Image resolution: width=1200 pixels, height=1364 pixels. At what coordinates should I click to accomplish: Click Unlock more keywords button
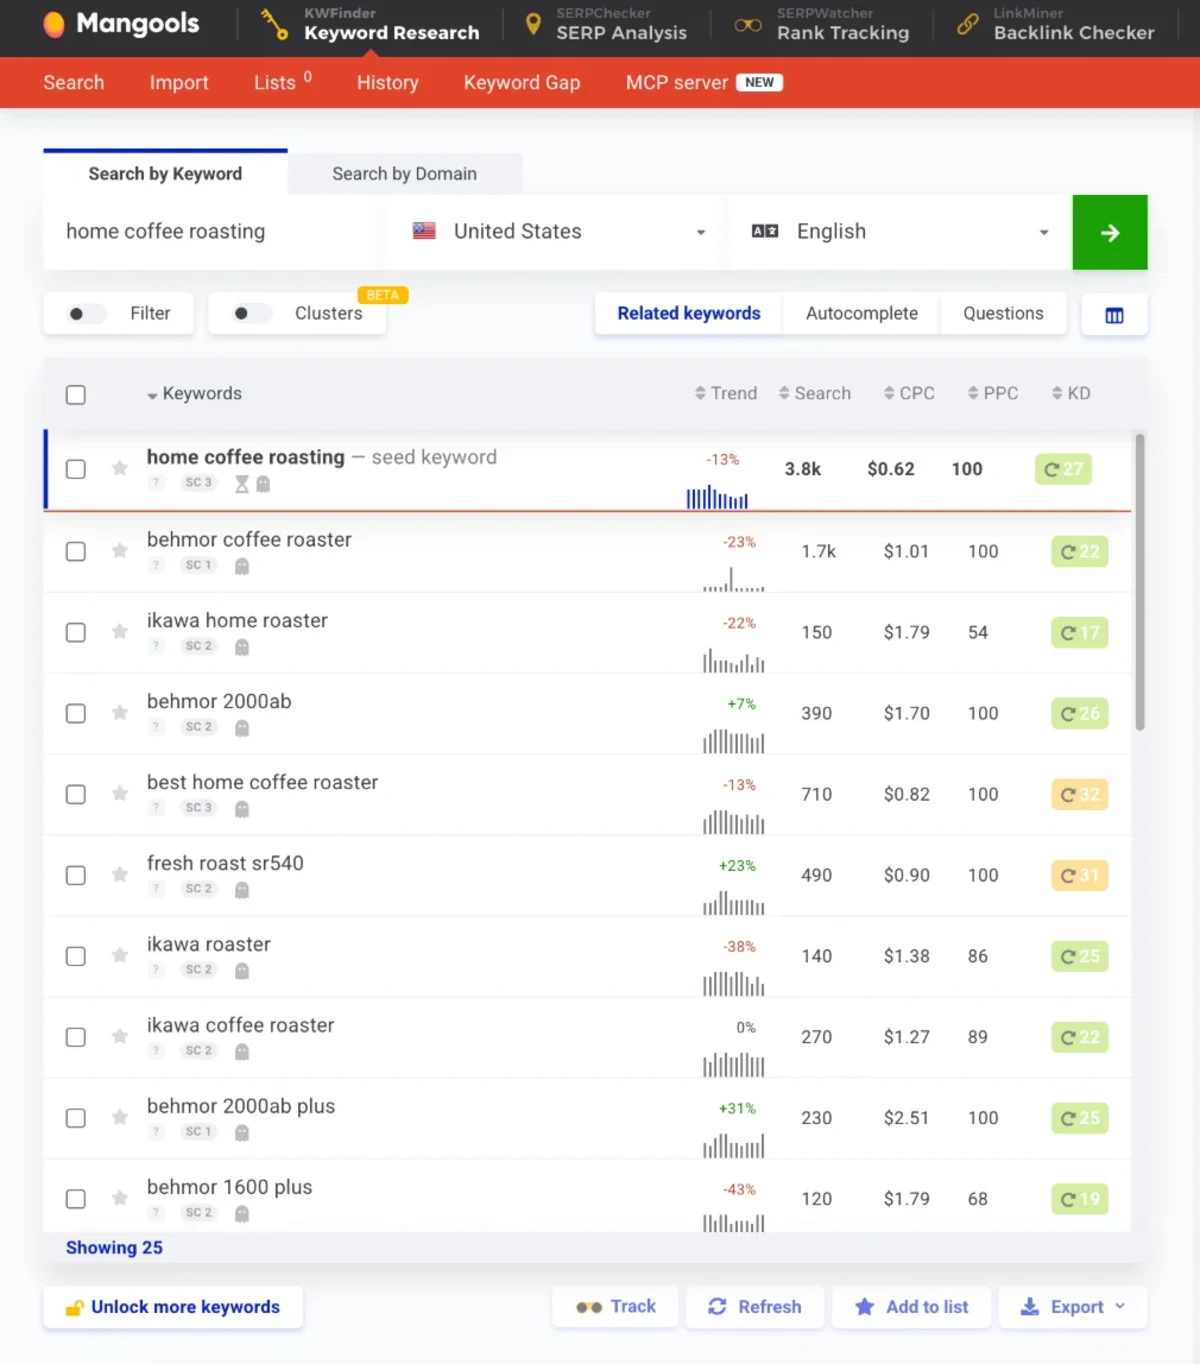pos(173,1307)
